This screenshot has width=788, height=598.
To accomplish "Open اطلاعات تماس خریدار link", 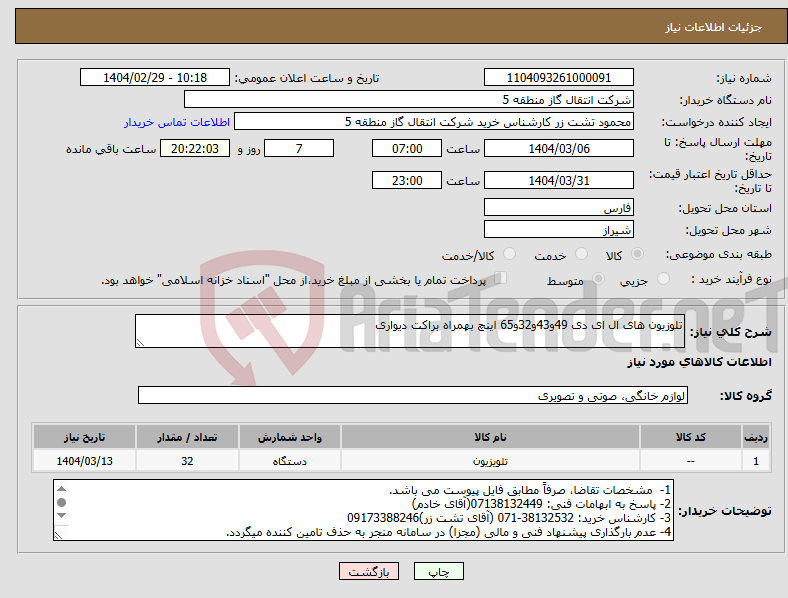I will pyautogui.click(x=176, y=122).
